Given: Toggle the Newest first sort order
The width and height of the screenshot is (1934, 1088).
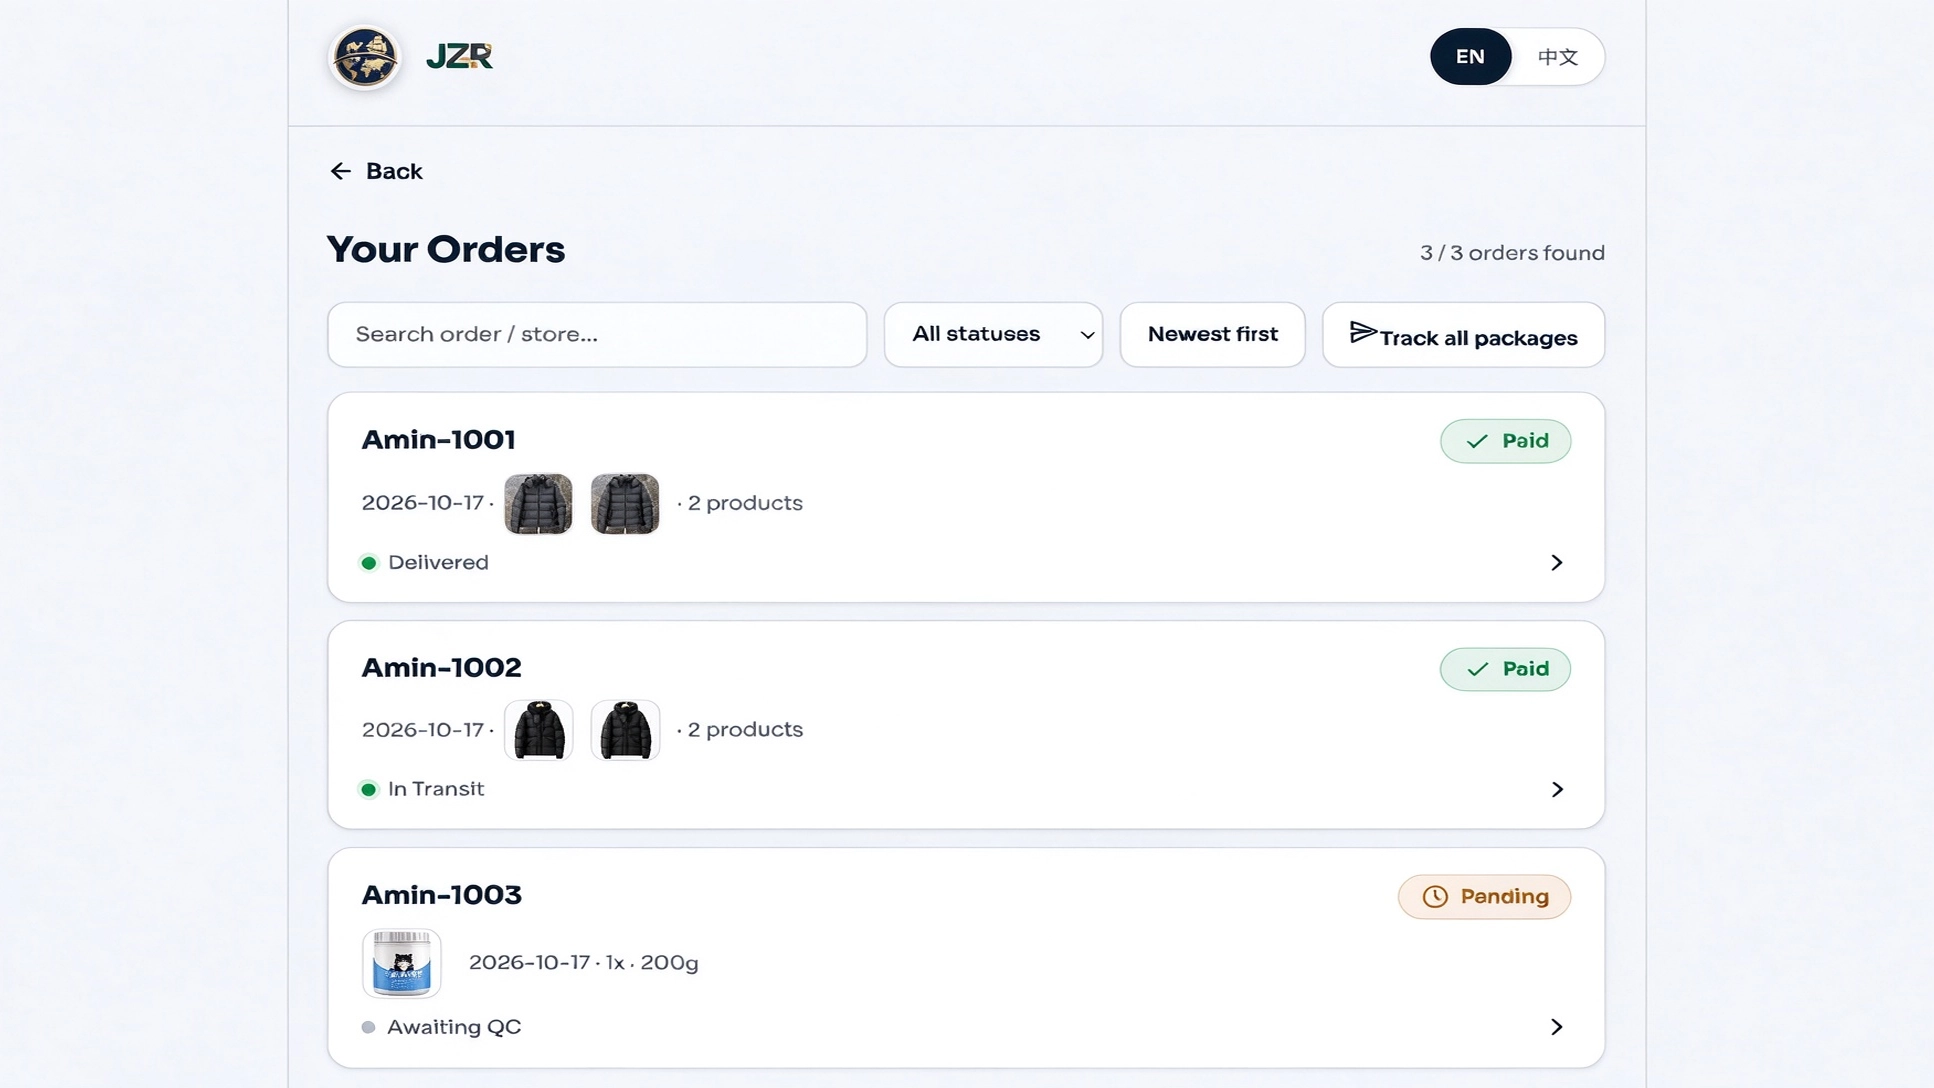Looking at the screenshot, I should coord(1212,335).
